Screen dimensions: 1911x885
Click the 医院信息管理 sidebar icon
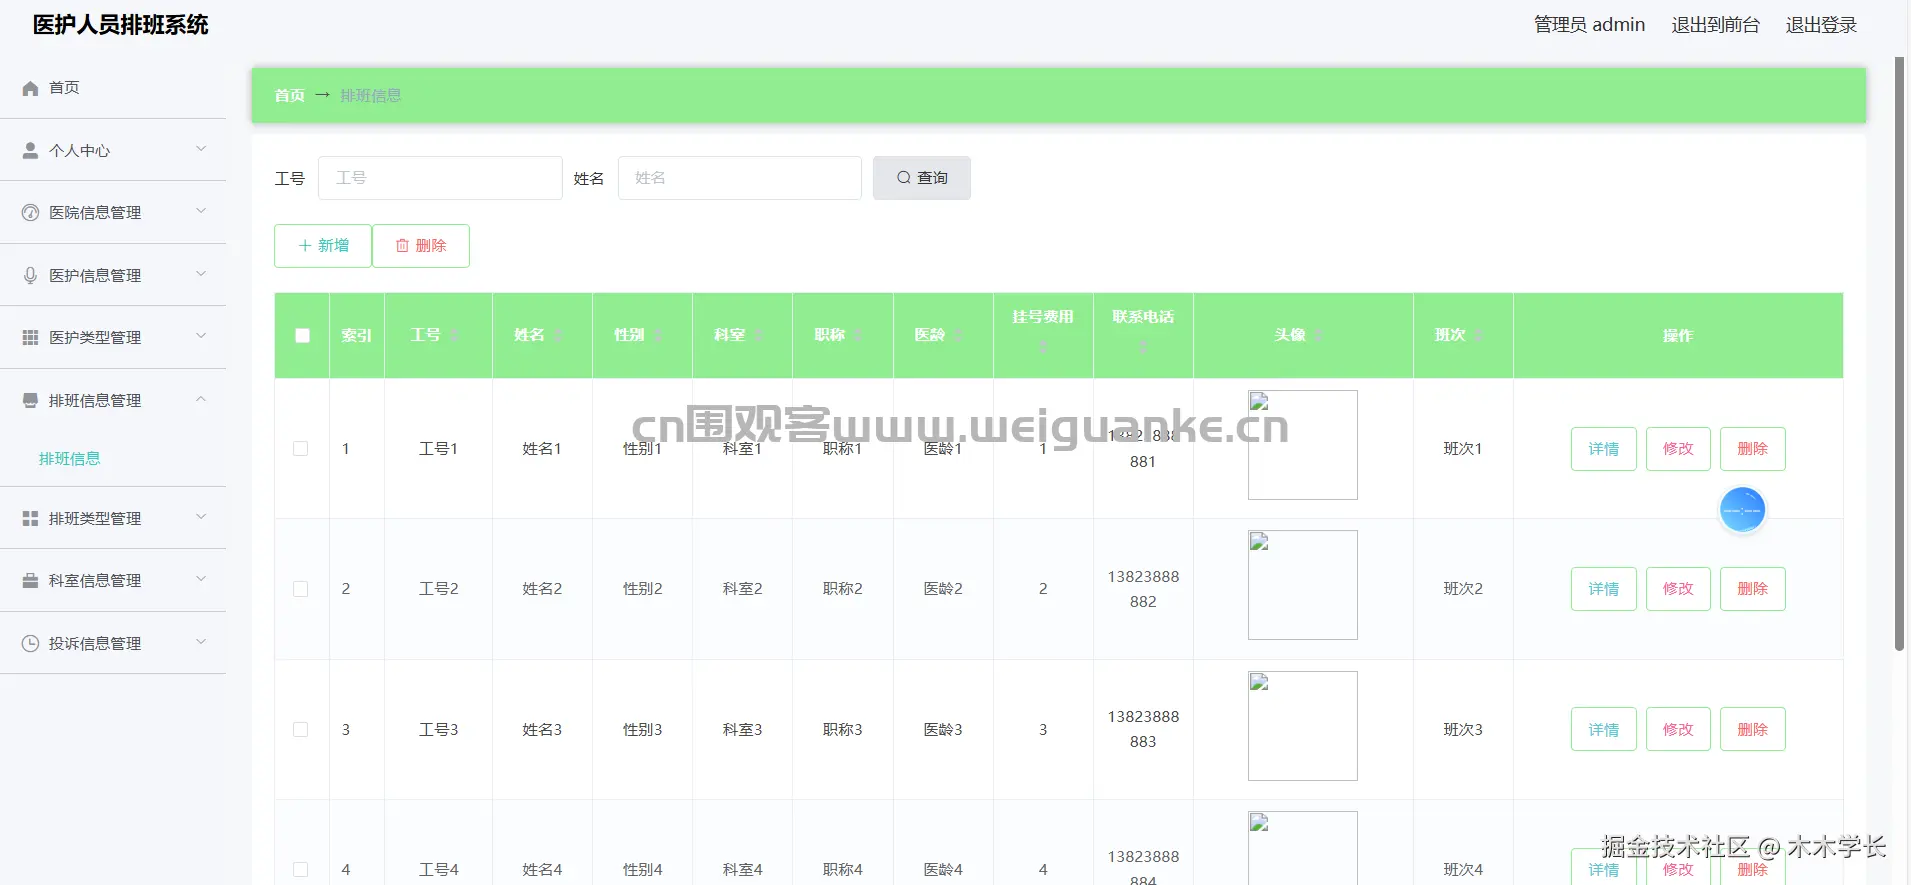pos(30,212)
